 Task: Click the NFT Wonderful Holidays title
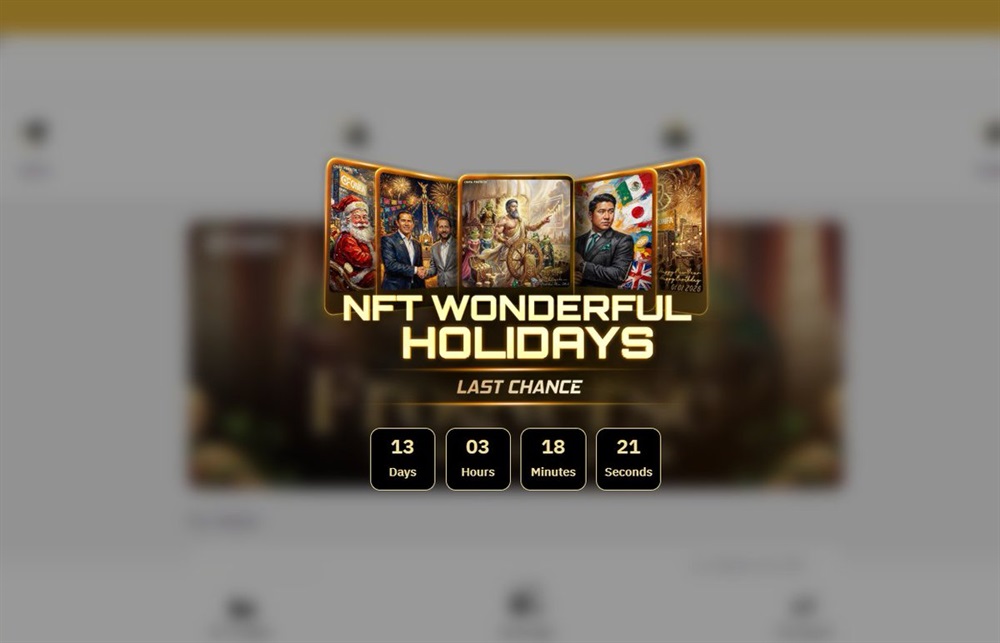pos(517,325)
